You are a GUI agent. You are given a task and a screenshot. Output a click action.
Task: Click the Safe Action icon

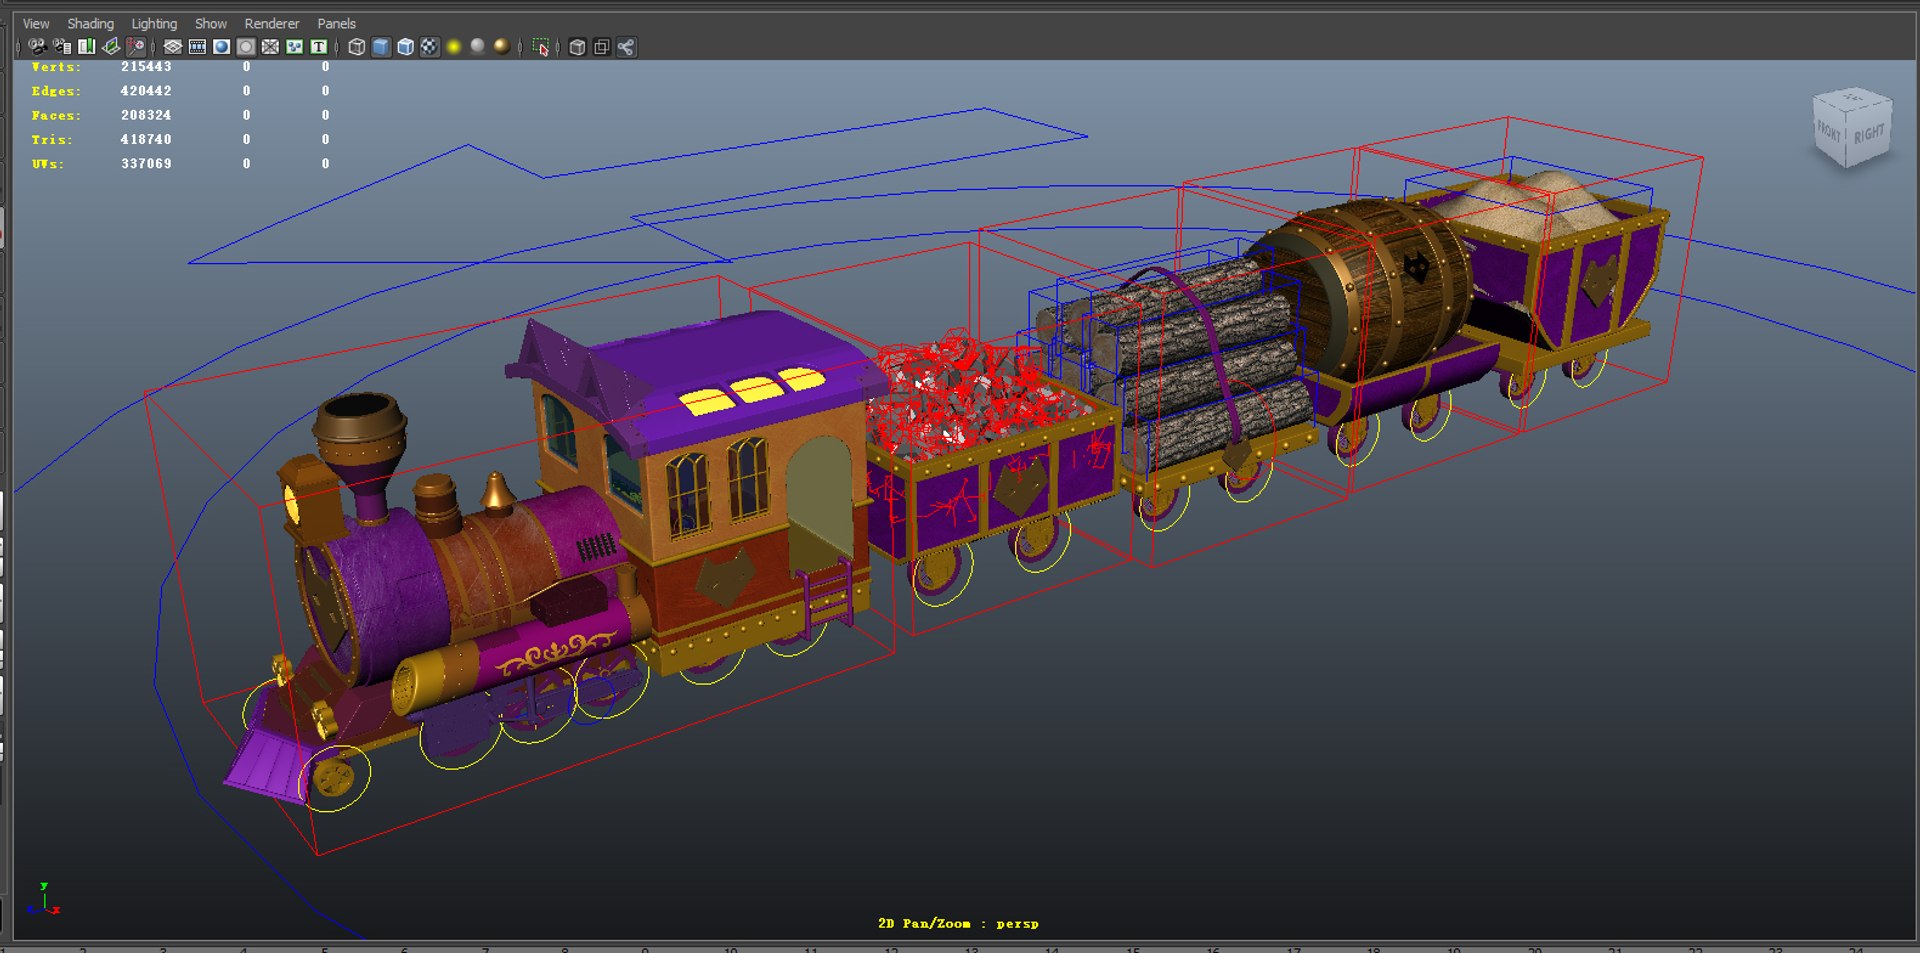[x=294, y=47]
